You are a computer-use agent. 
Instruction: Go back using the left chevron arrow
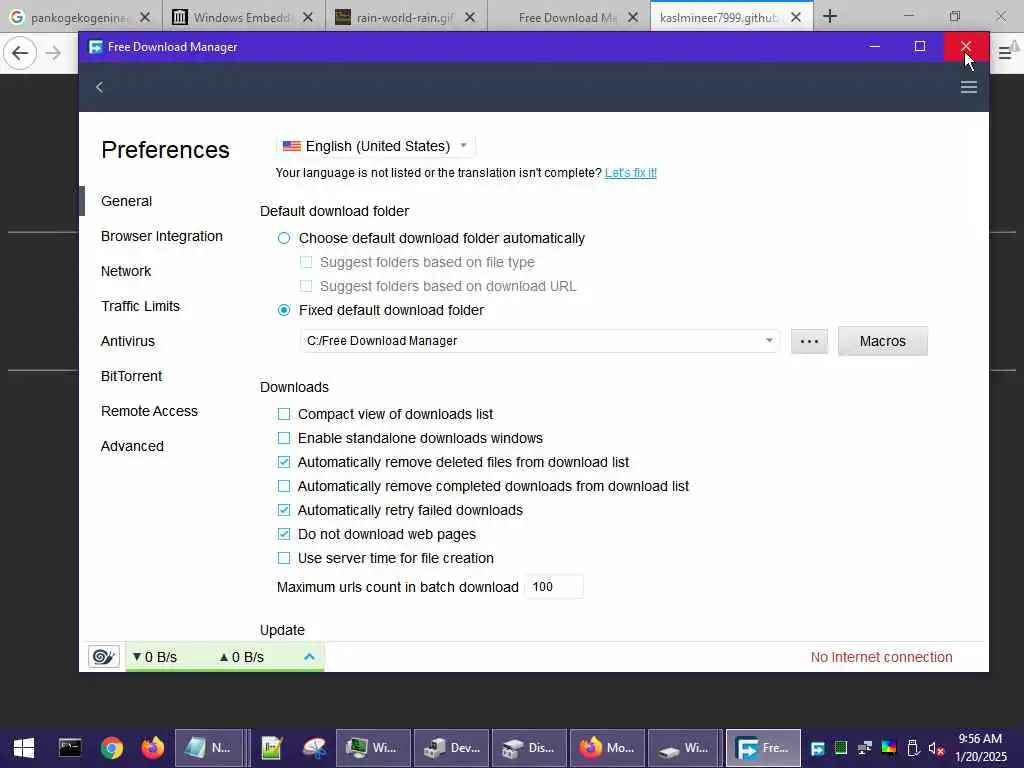coord(99,87)
